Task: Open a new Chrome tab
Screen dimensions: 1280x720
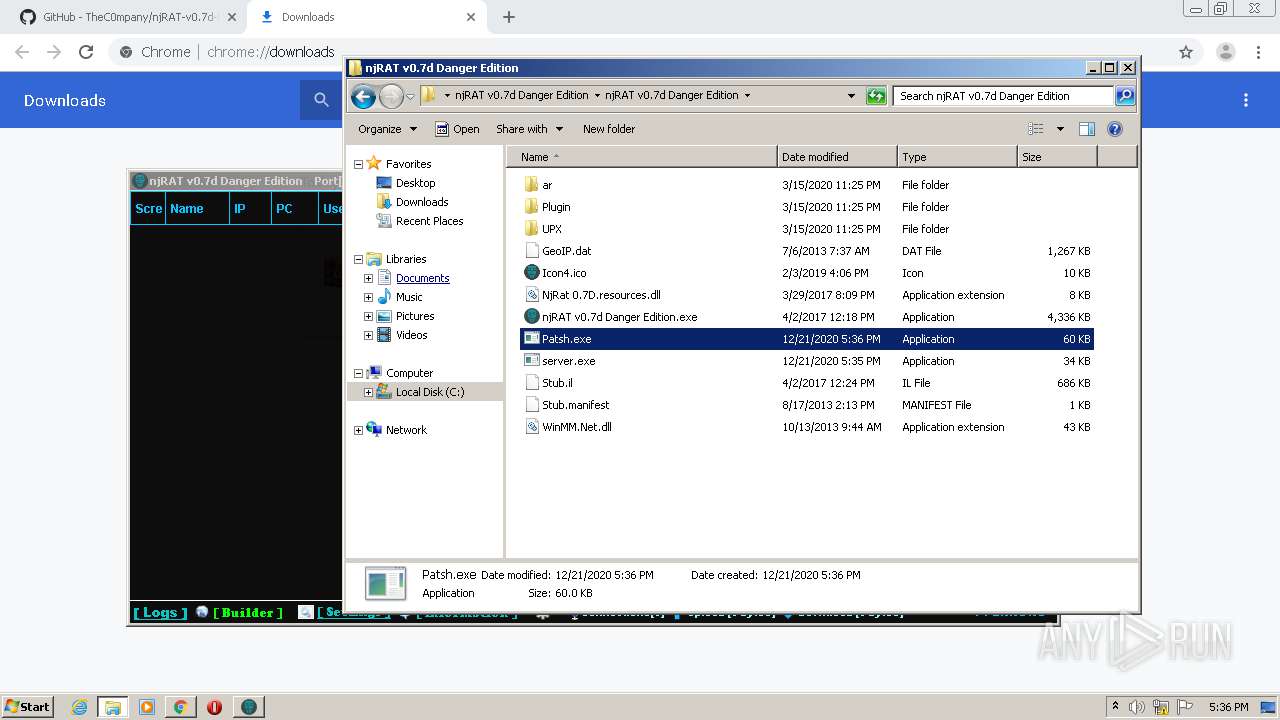Action: [509, 17]
